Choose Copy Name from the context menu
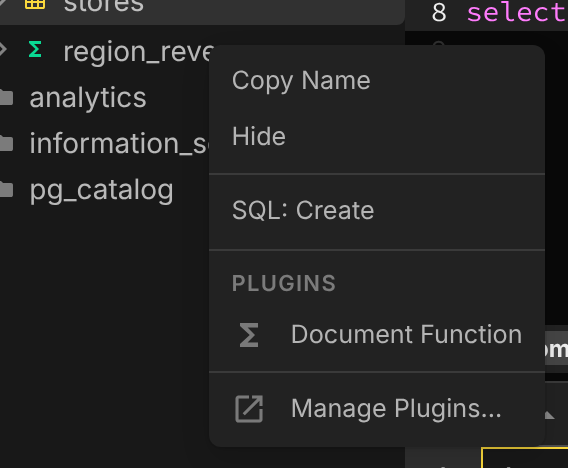Viewport: 568px width, 468px height. point(377,80)
